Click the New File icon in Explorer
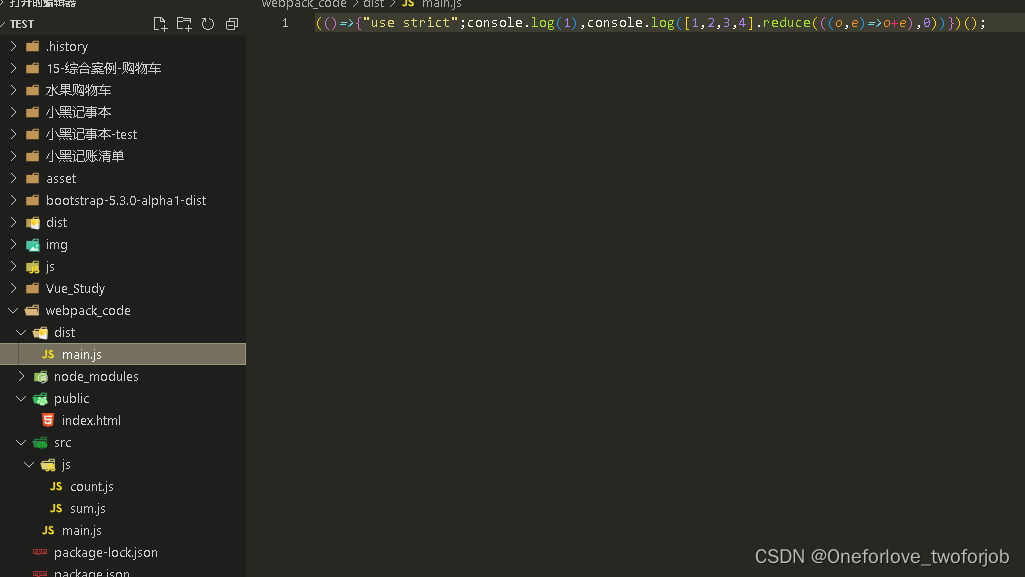 pyautogui.click(x=159, y=23)
